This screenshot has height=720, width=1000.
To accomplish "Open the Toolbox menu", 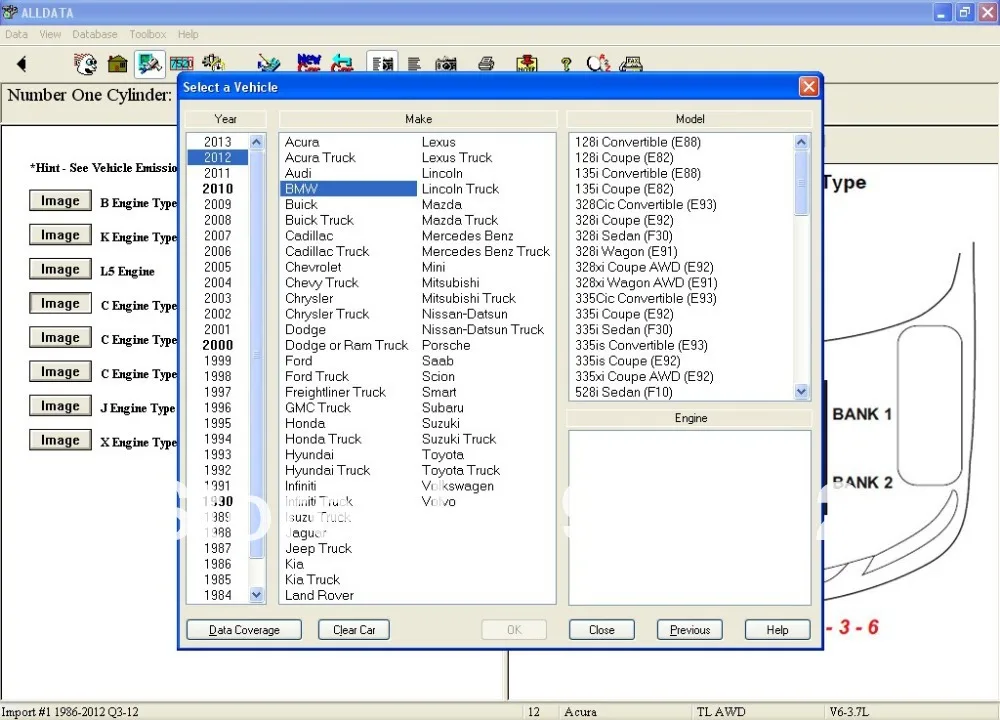I will click(148, 34).
